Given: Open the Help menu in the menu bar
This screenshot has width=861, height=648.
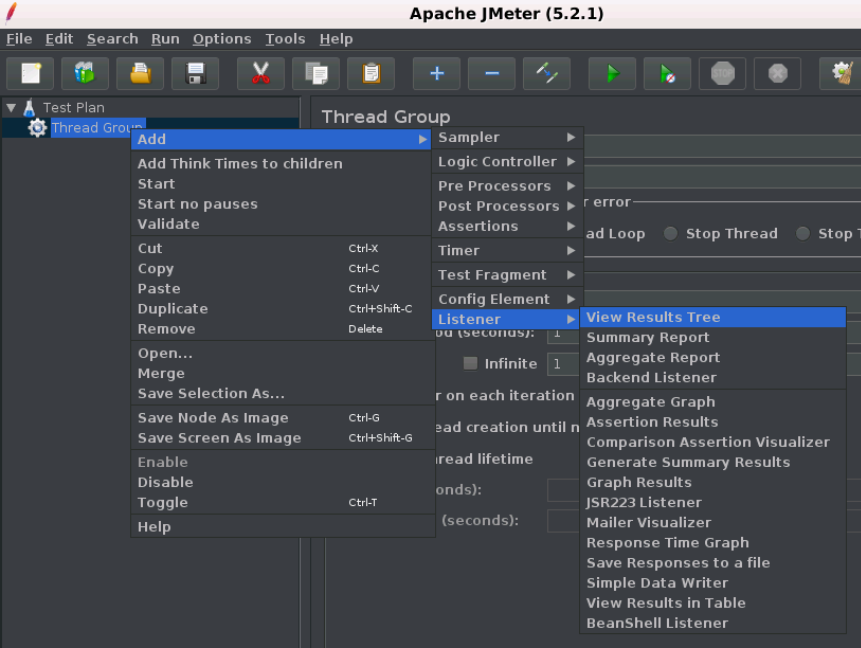Looking at the screenshot, I should 336,39.
